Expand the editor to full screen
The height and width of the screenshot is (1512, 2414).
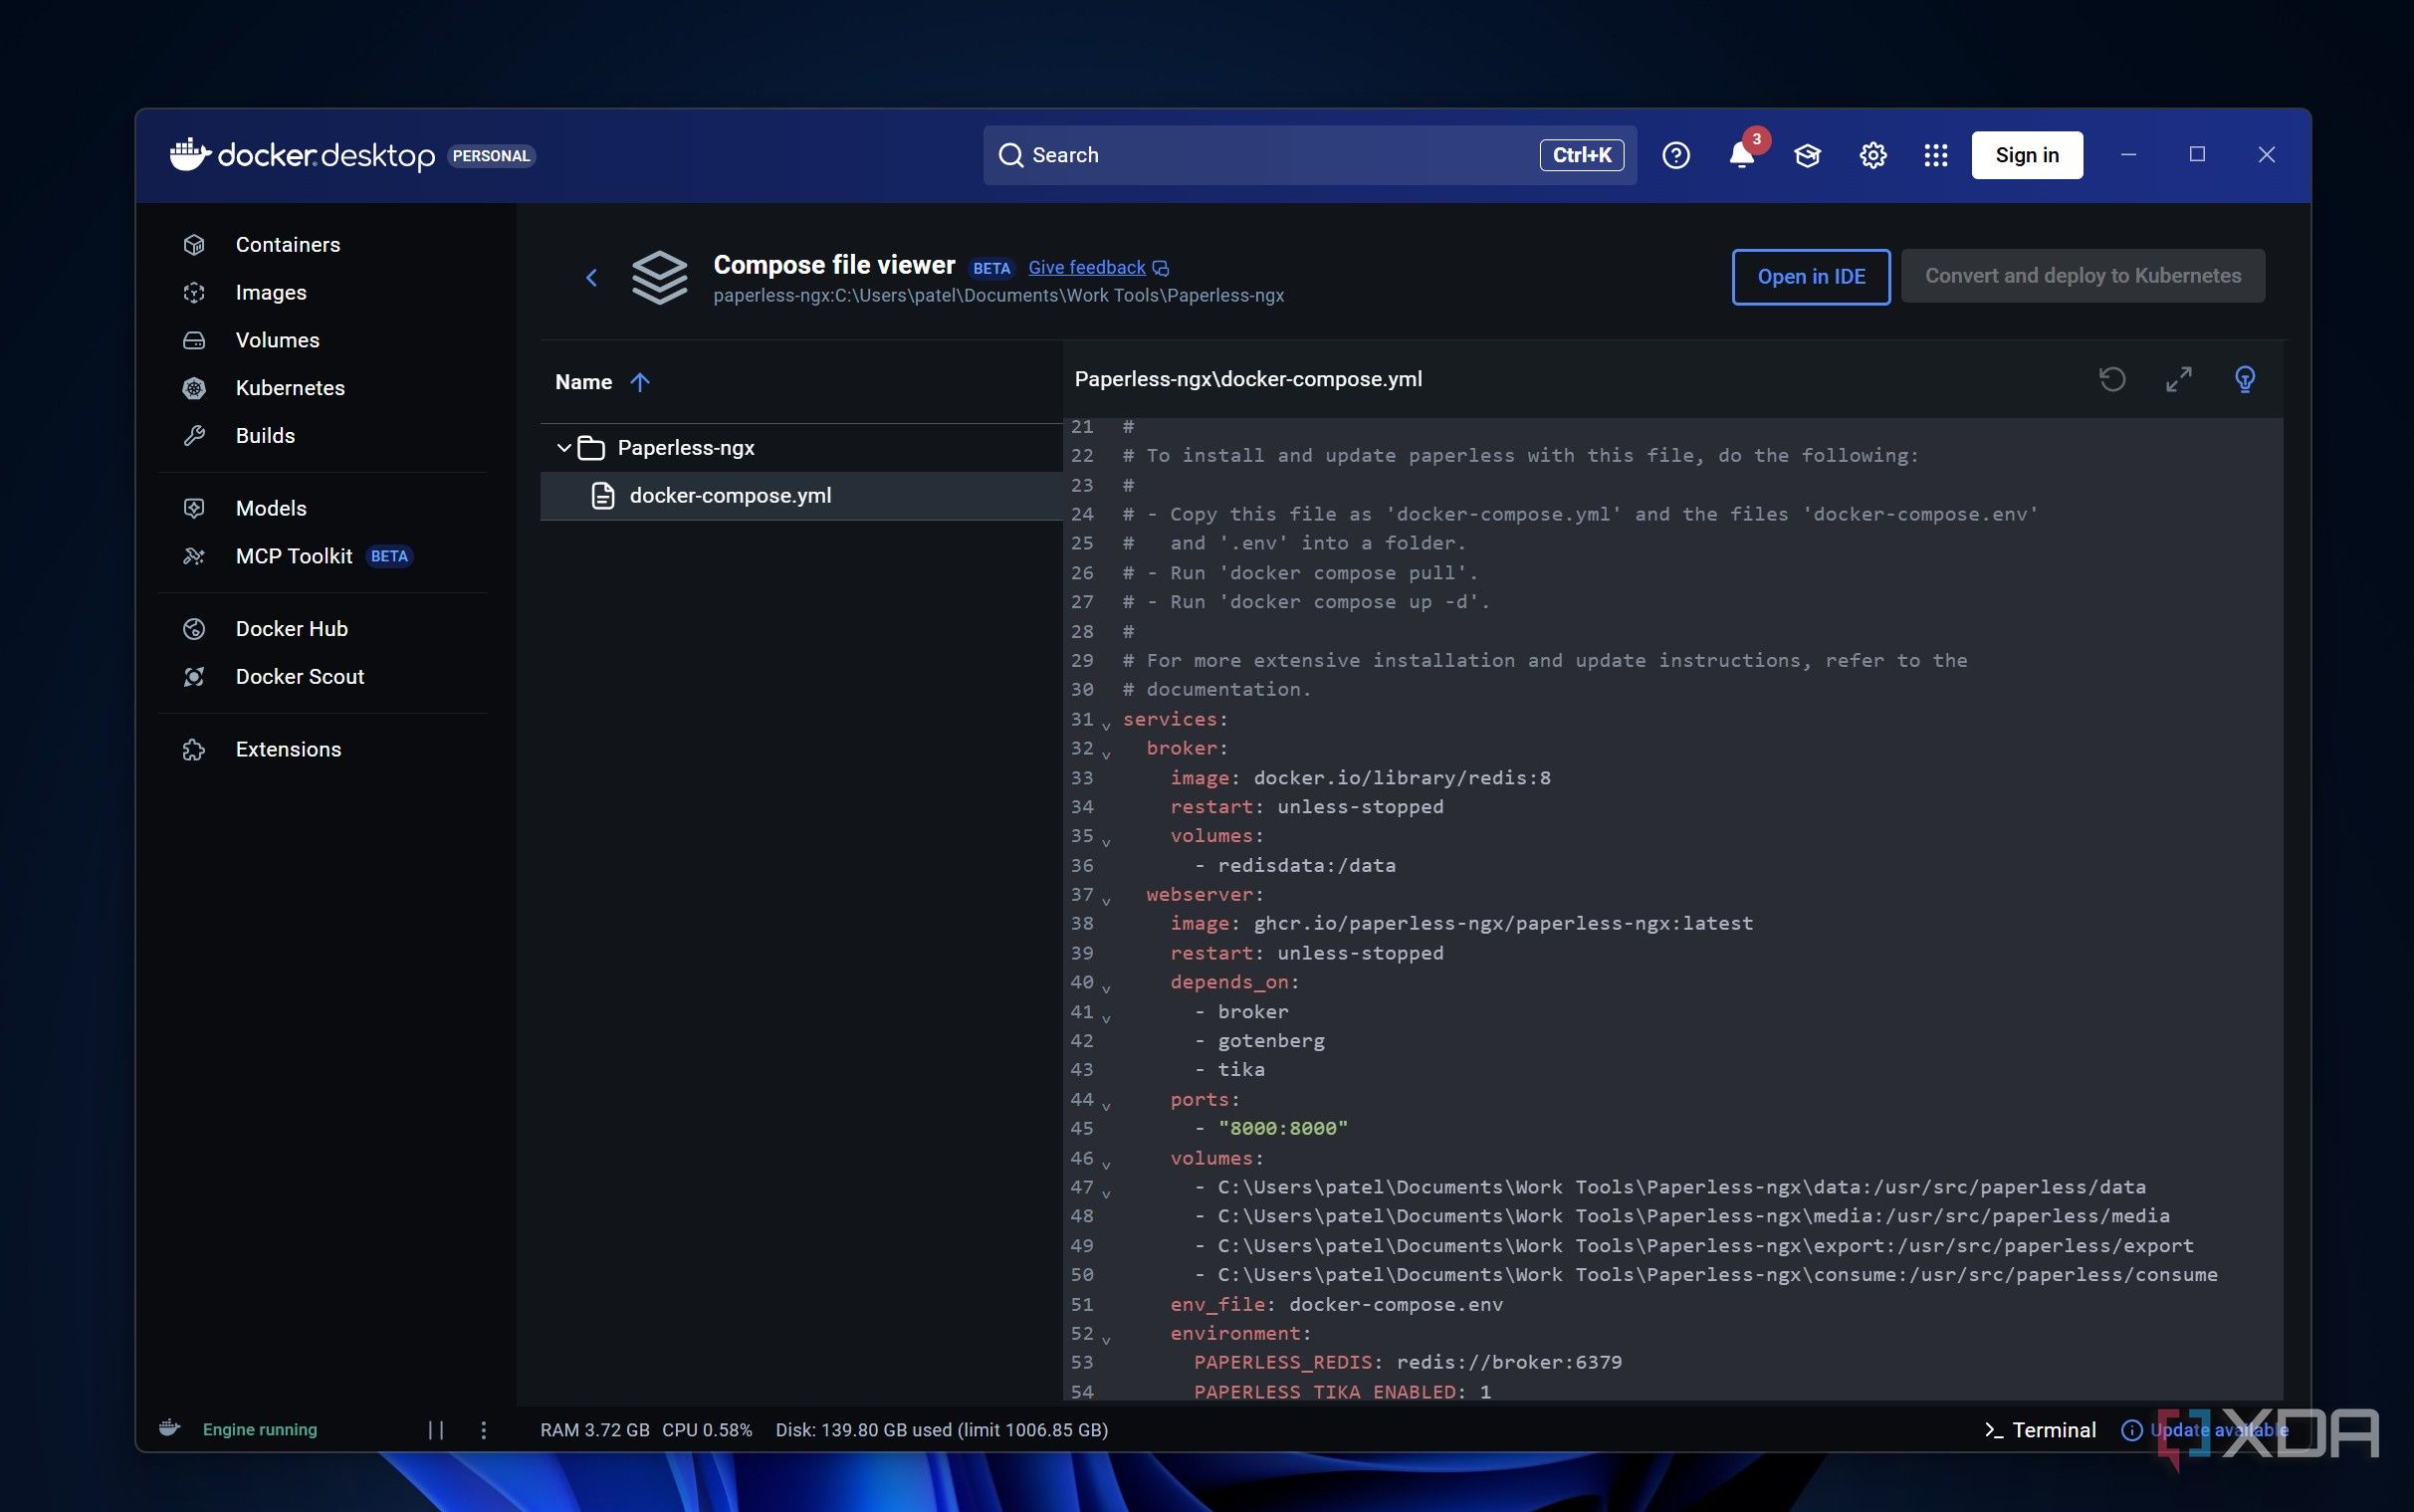click(x=2179, y=379)
